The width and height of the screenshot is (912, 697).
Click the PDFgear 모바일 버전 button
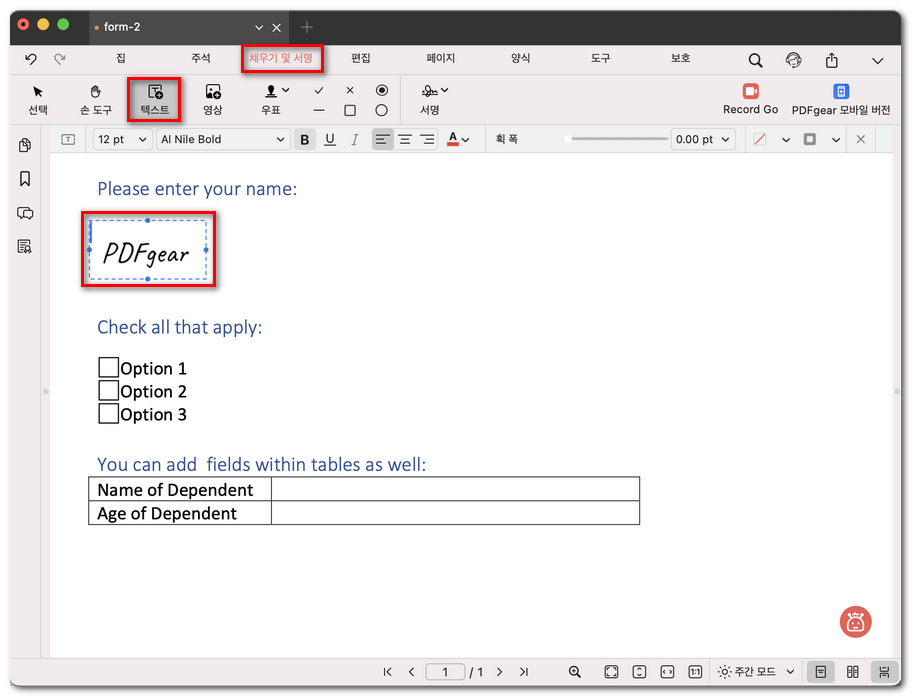click(x=841, y=99)
